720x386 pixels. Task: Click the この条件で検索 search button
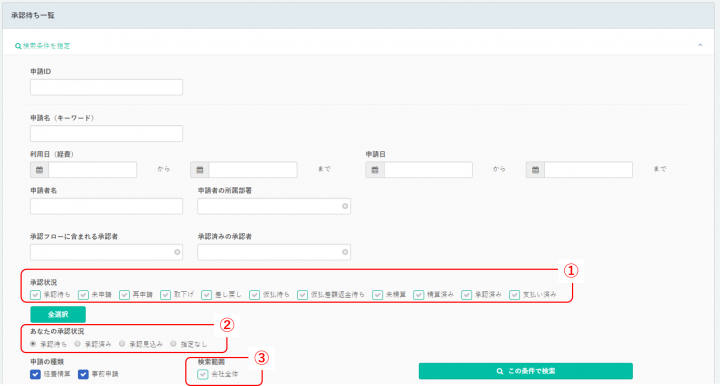[526, 371]
